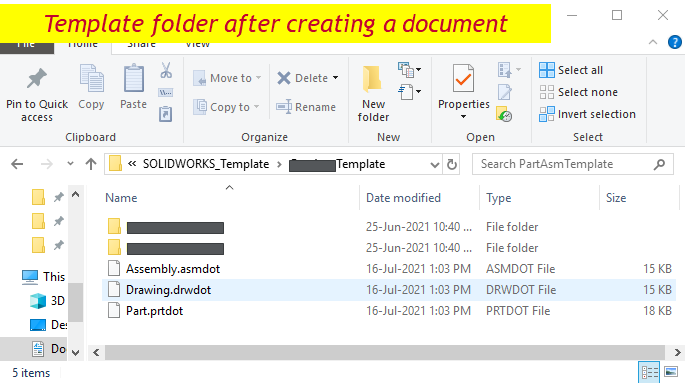The width and height of the screenshot is (685, 383).
Task: Select the Assembly.asmdot file
Action: [x=389, y=269]
